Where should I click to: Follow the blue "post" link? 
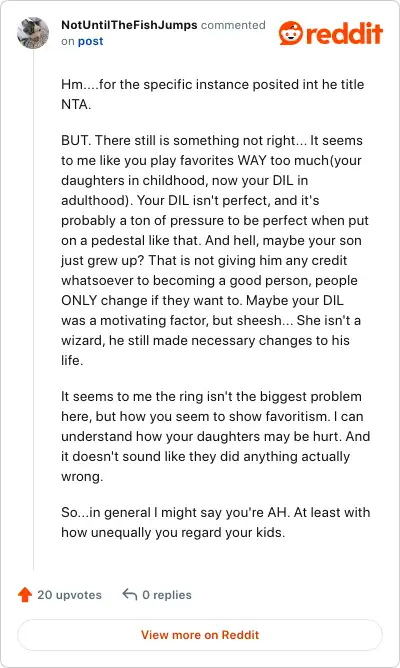click(90, 41)
